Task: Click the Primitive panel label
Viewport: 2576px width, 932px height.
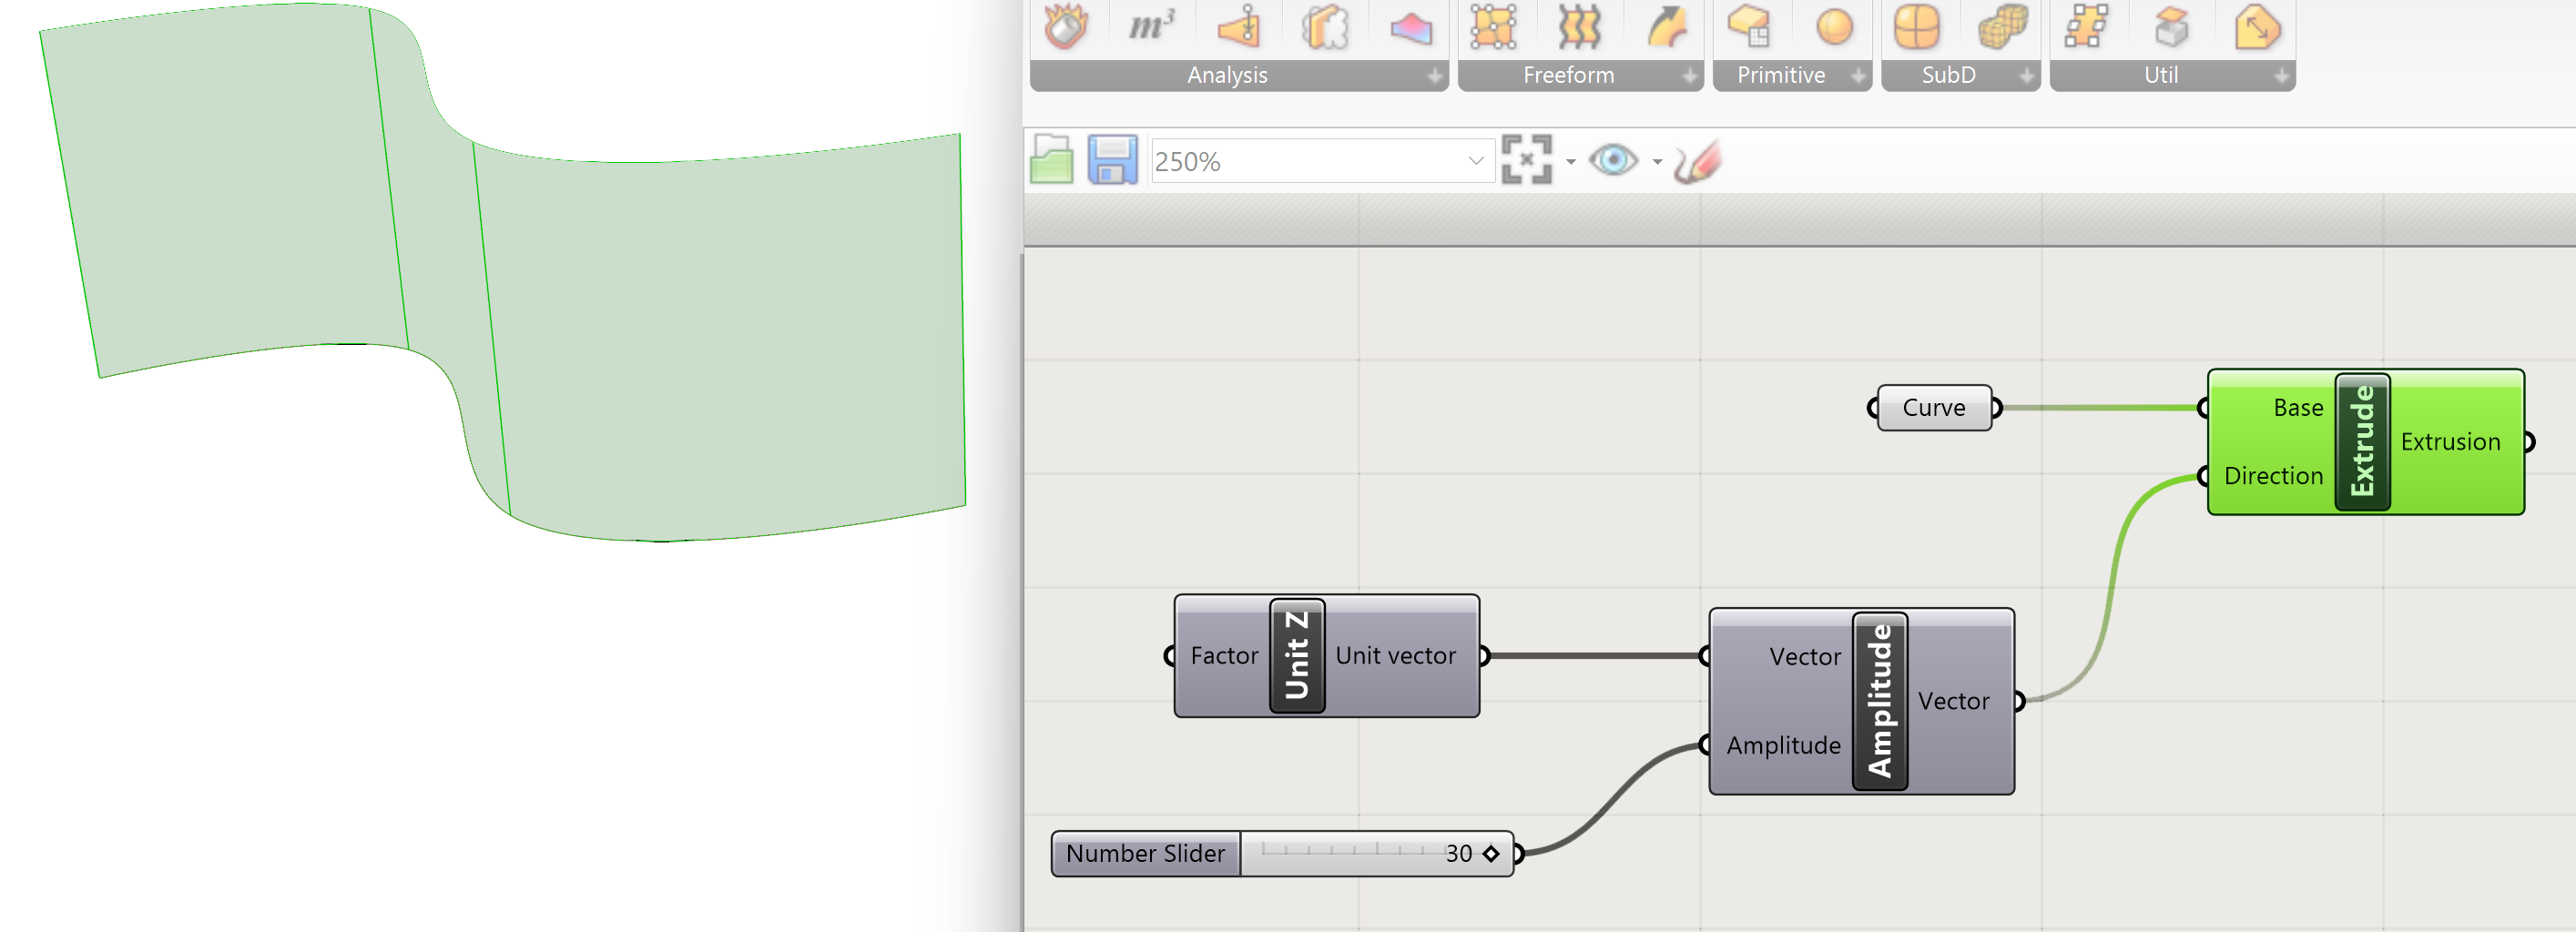Action: (x=1780, y=76)
